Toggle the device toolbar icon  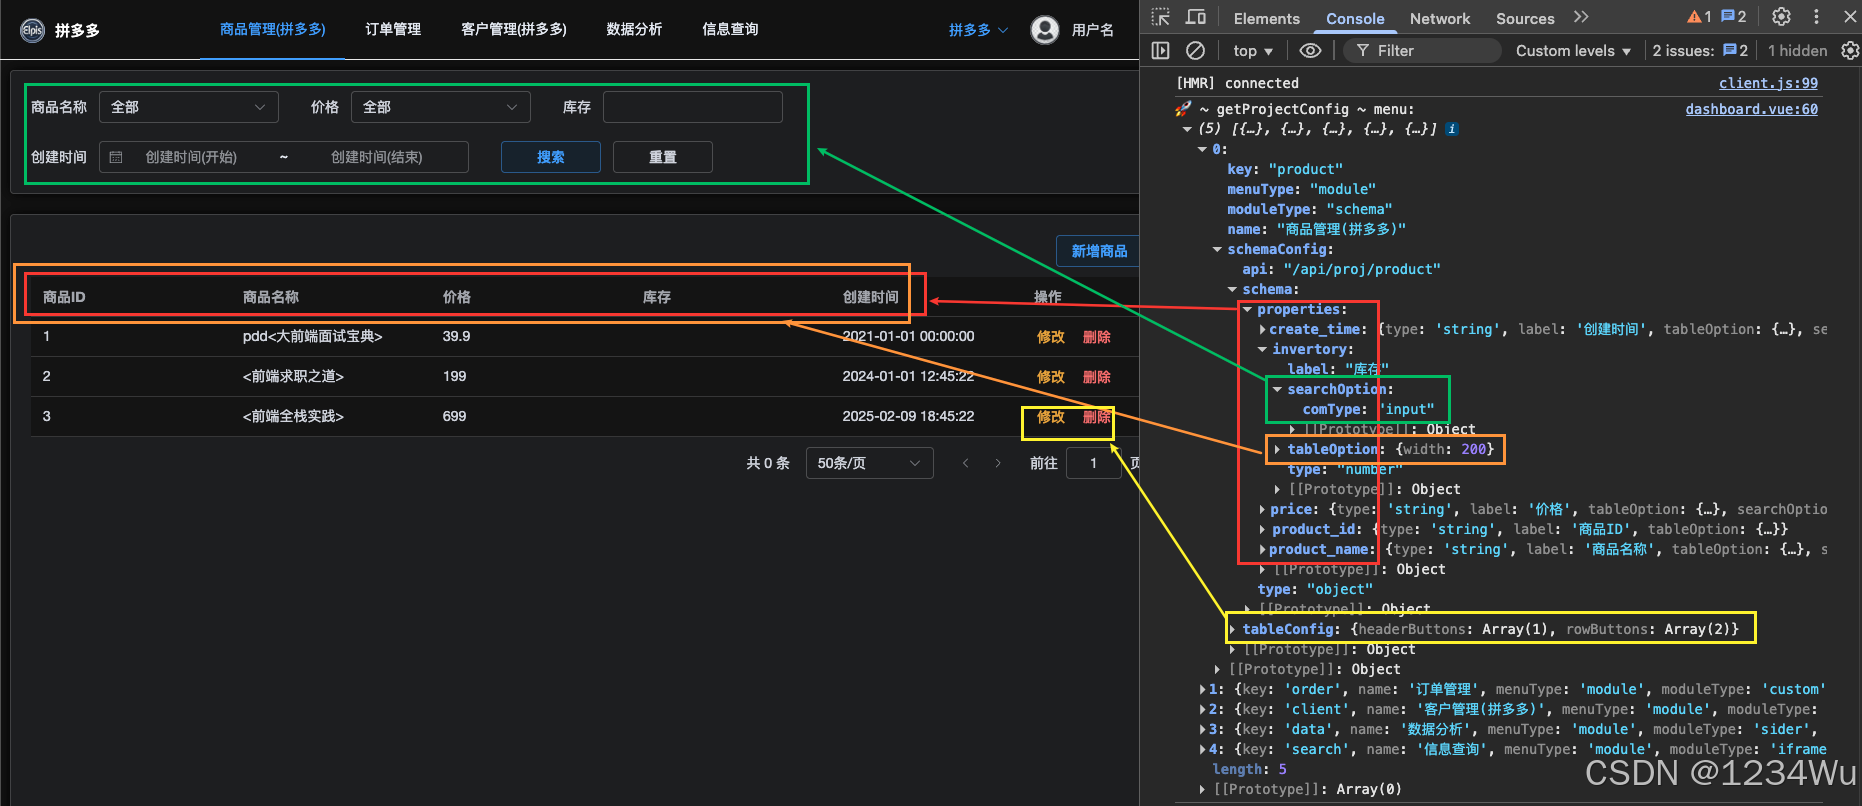(1196, 17)
